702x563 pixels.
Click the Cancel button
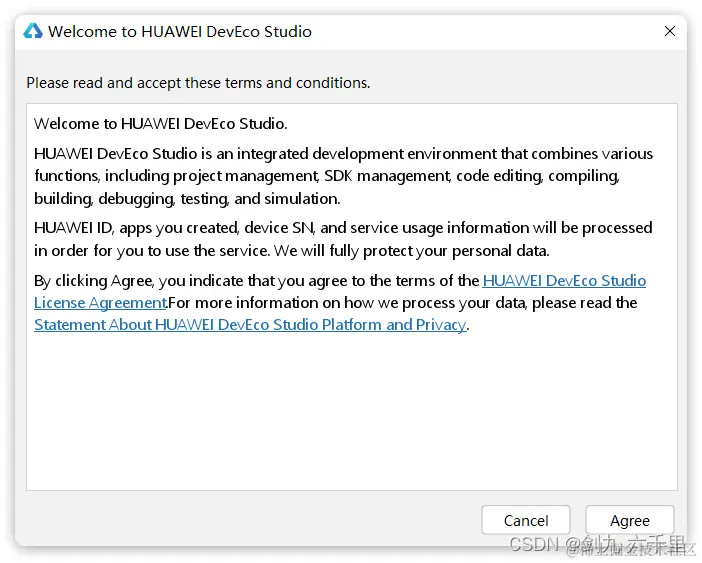point(526,520)
